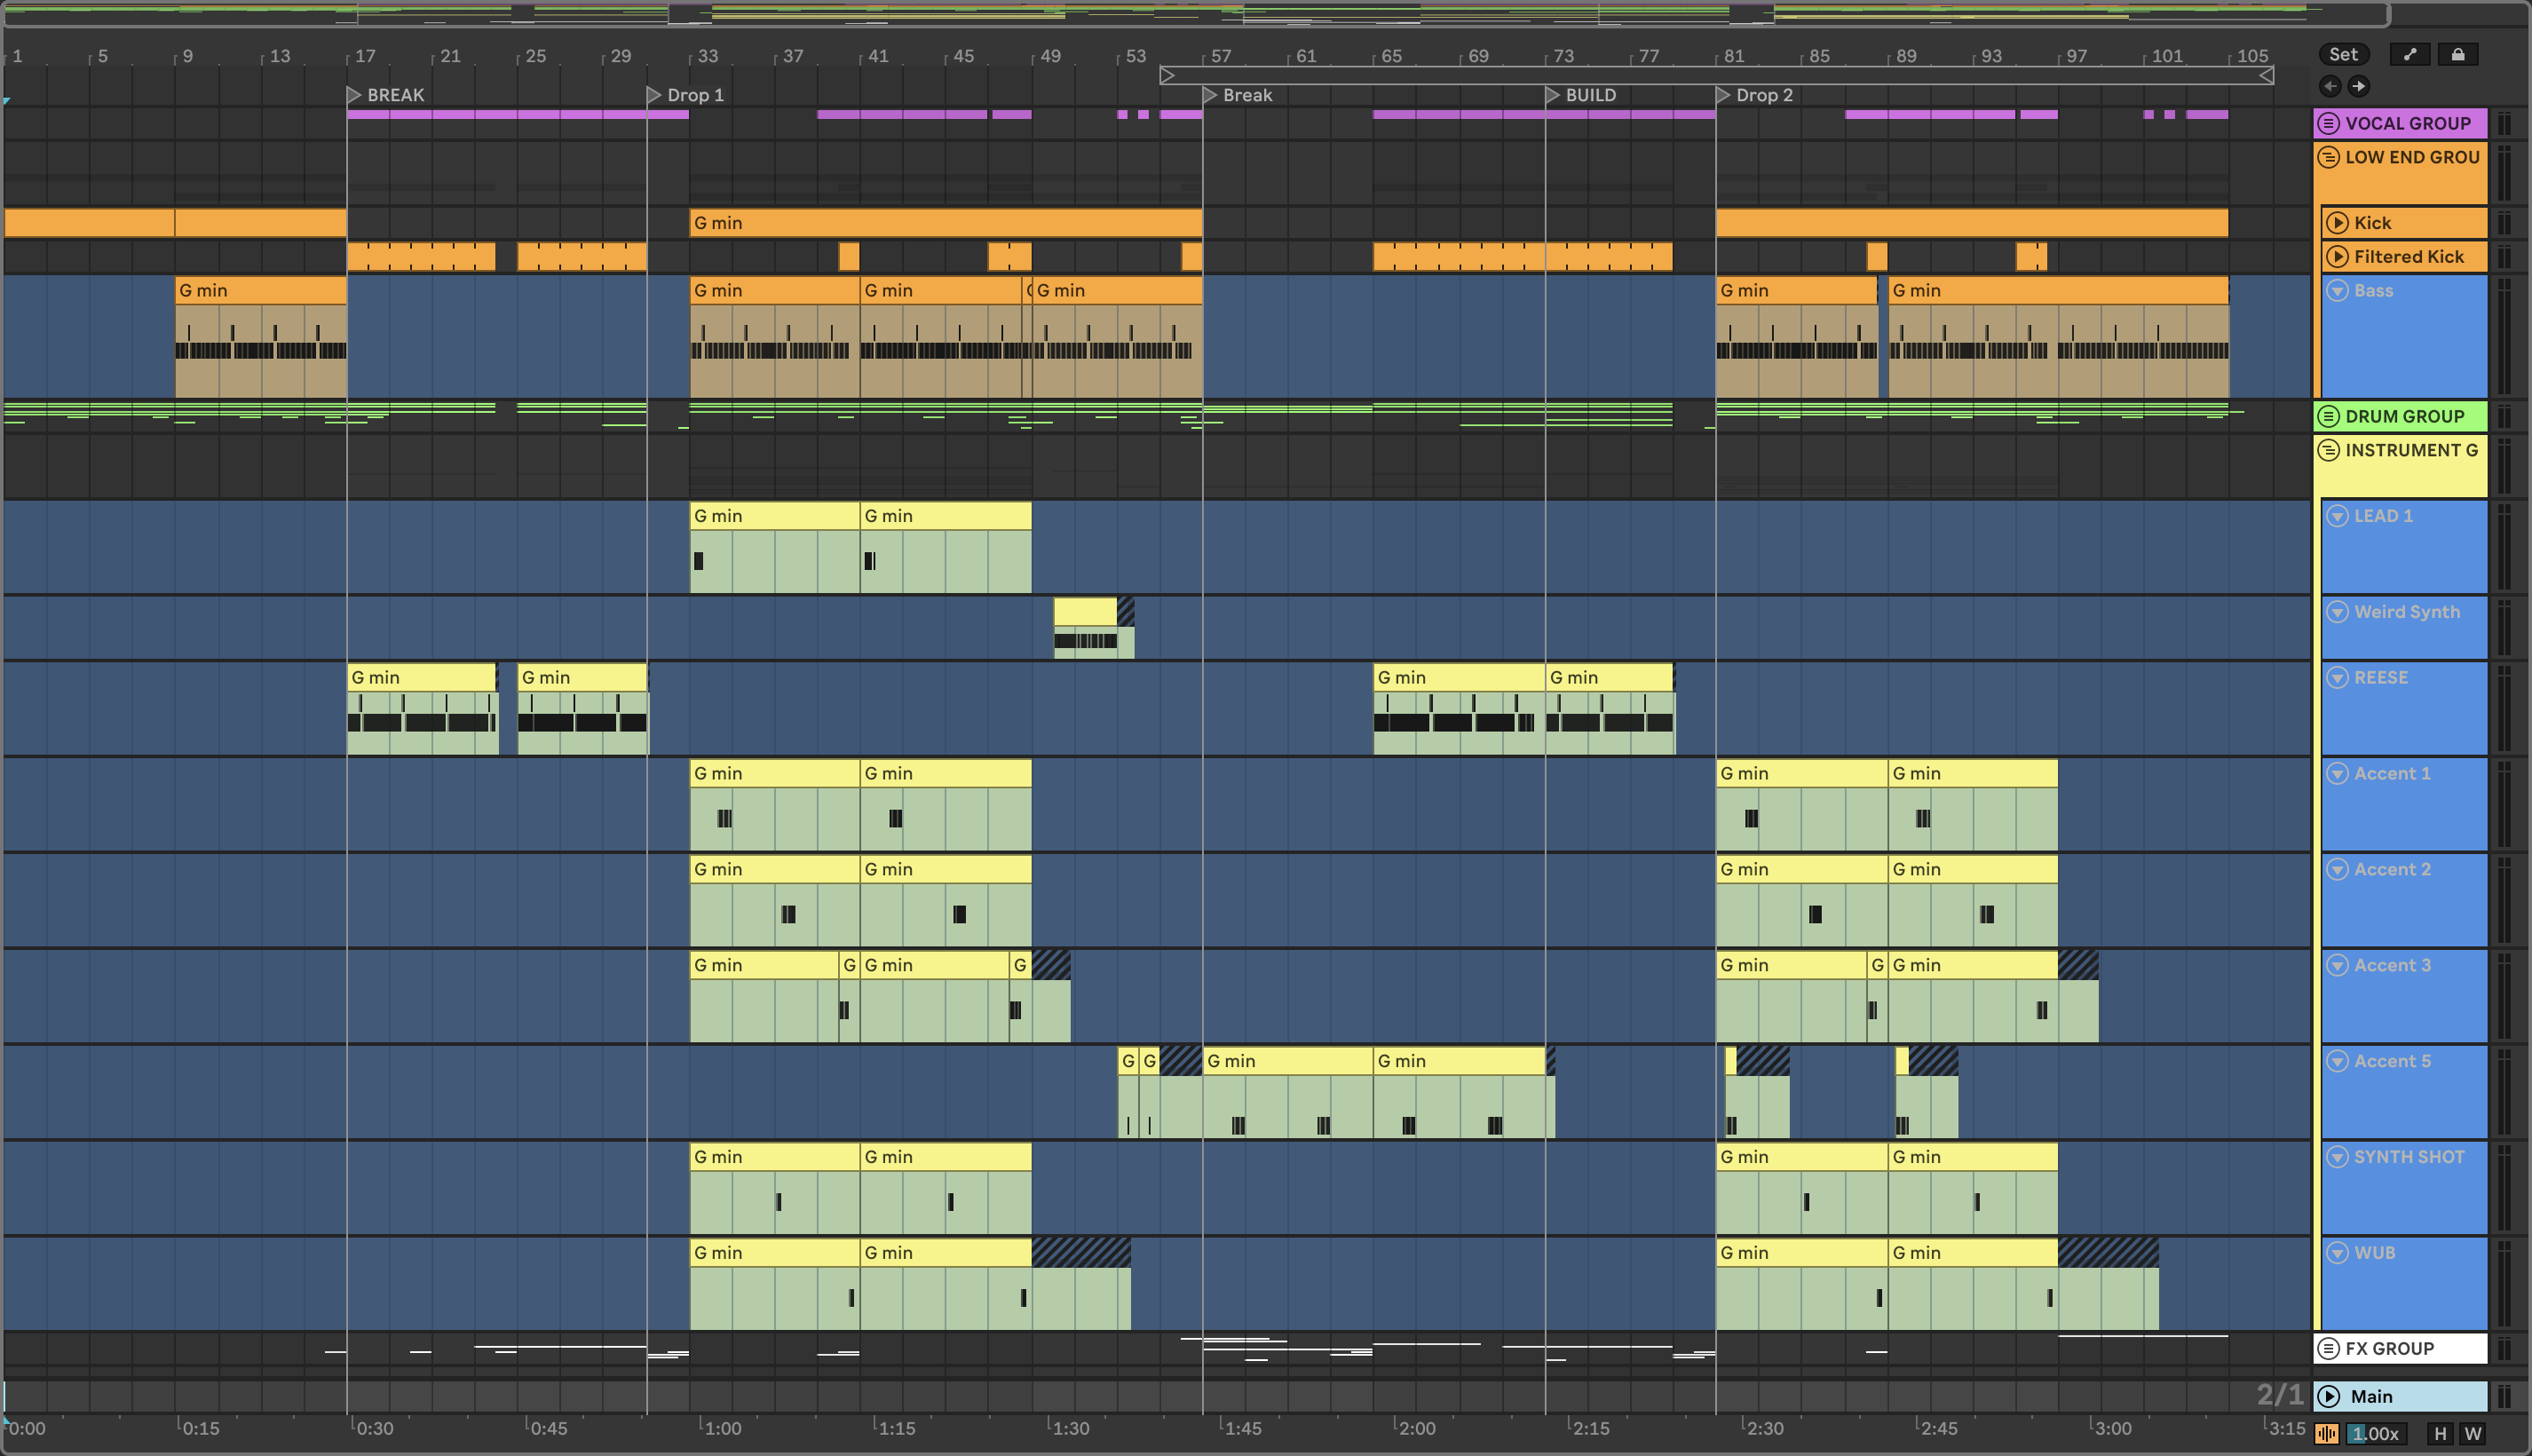
Task: Jump to the next locator arrow
Action: pos(2358,86)
